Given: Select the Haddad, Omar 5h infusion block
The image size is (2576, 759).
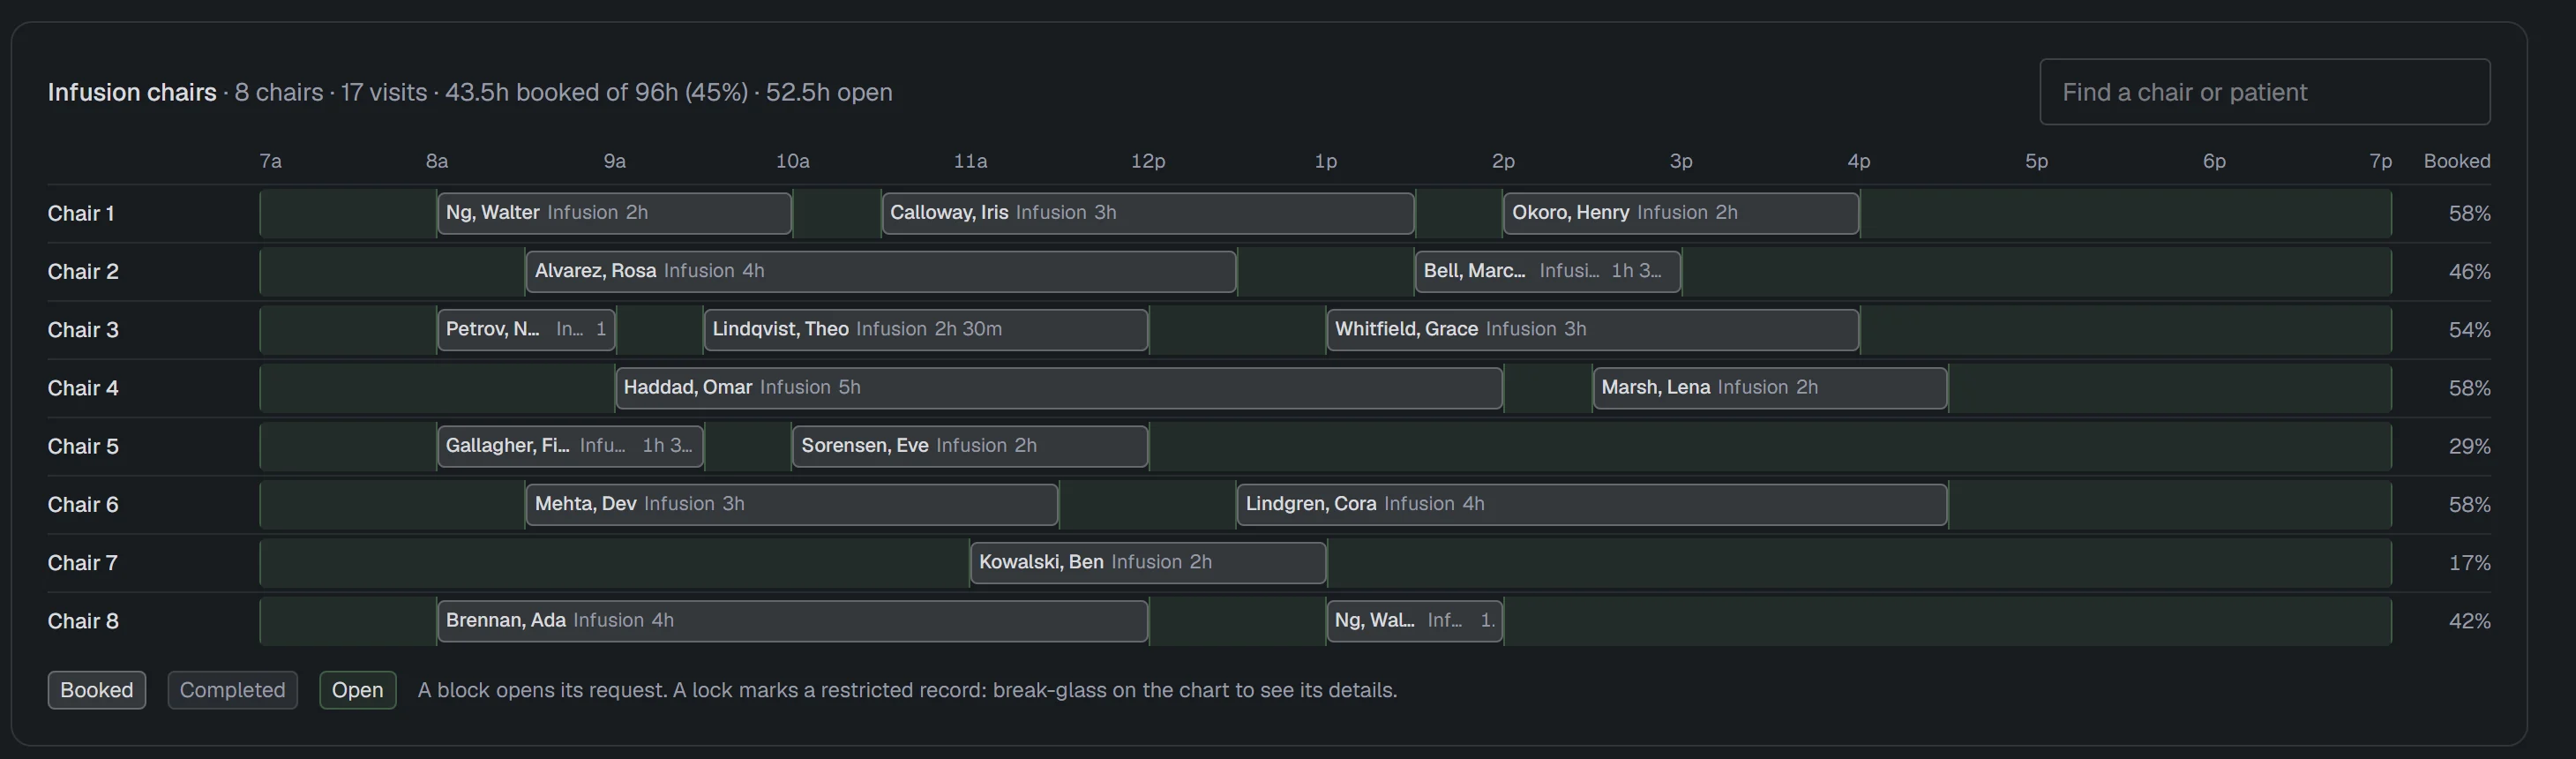Looking at the screenshot, I should (1059, 388).
